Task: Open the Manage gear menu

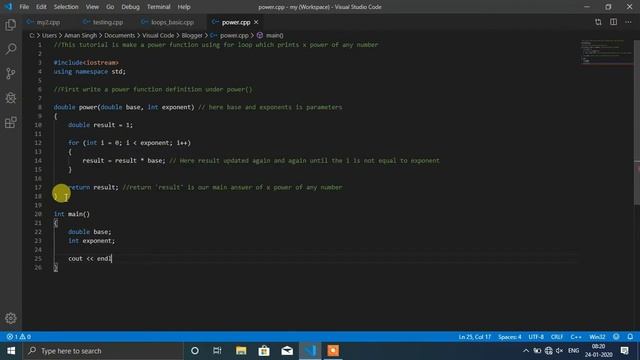Action: (x=11, y=318)
